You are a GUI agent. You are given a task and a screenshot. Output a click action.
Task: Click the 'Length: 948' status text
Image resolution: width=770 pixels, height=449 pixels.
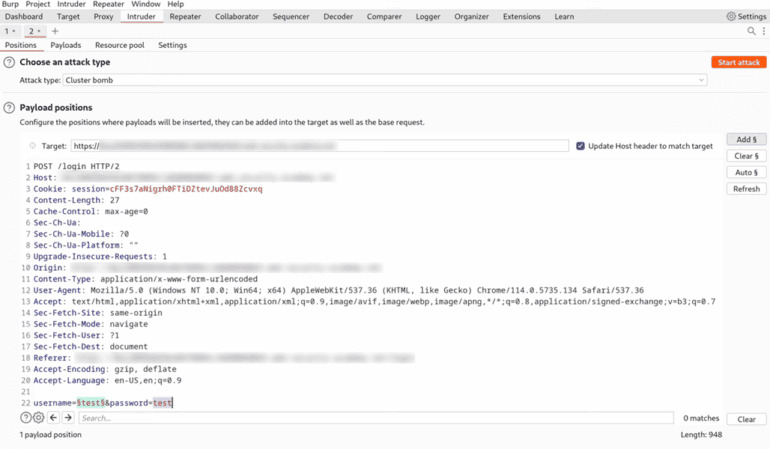[x=701, y=435]
